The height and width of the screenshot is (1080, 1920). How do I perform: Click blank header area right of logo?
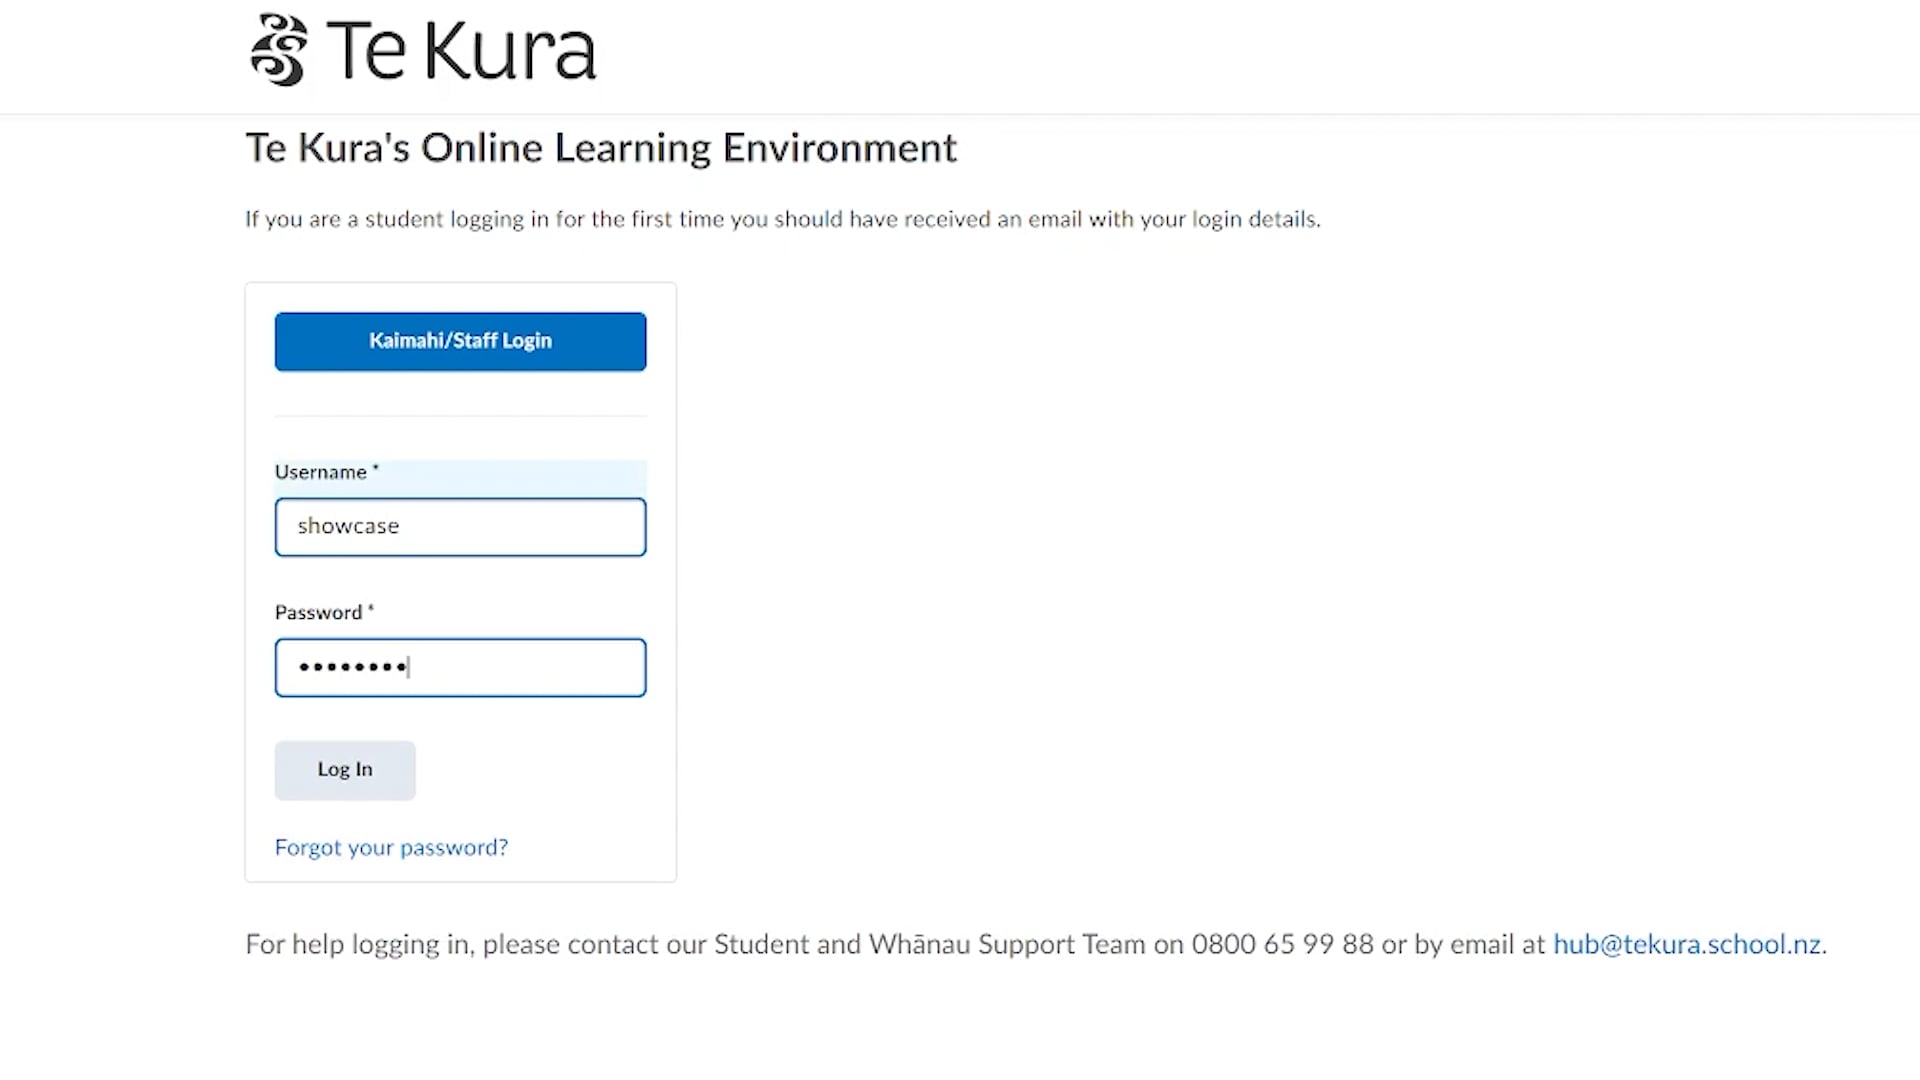click(x=1200, y=55)
